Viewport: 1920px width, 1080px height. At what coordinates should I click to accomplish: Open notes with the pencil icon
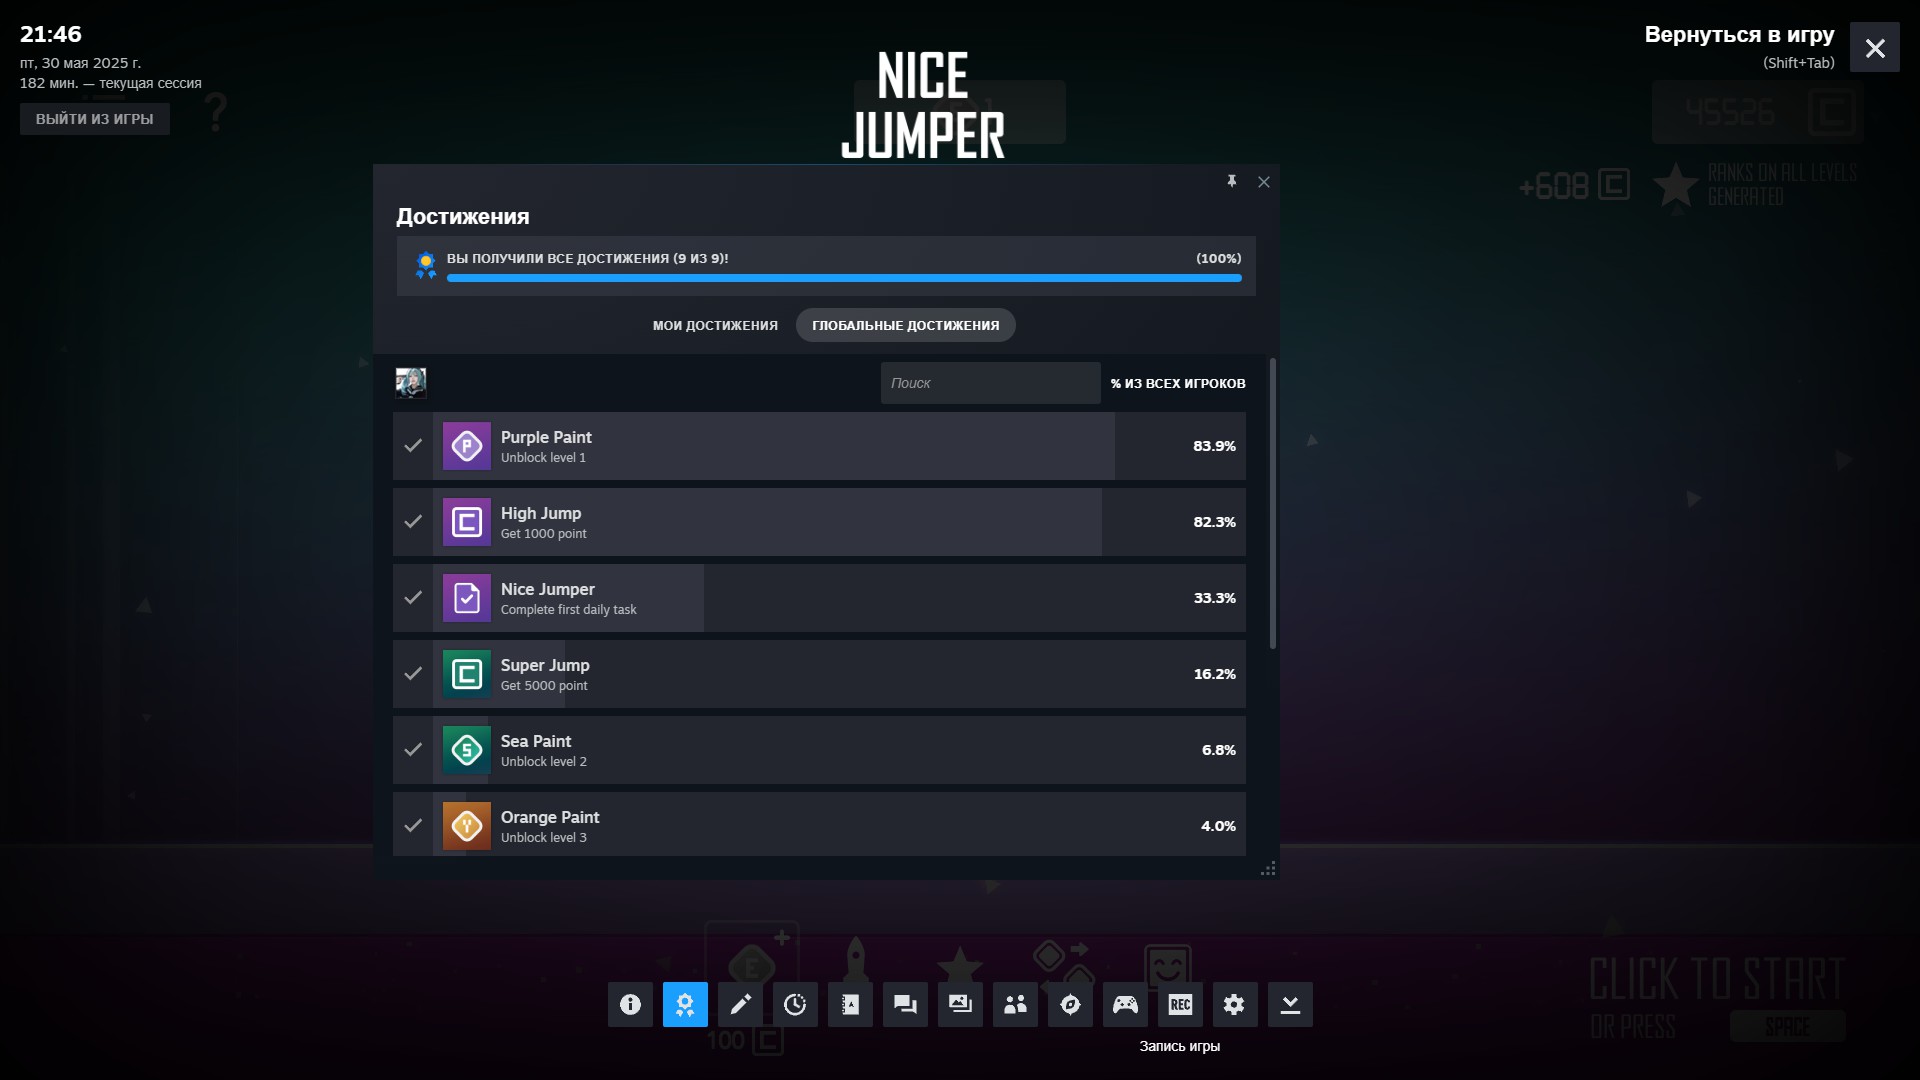pos(740,1004)
